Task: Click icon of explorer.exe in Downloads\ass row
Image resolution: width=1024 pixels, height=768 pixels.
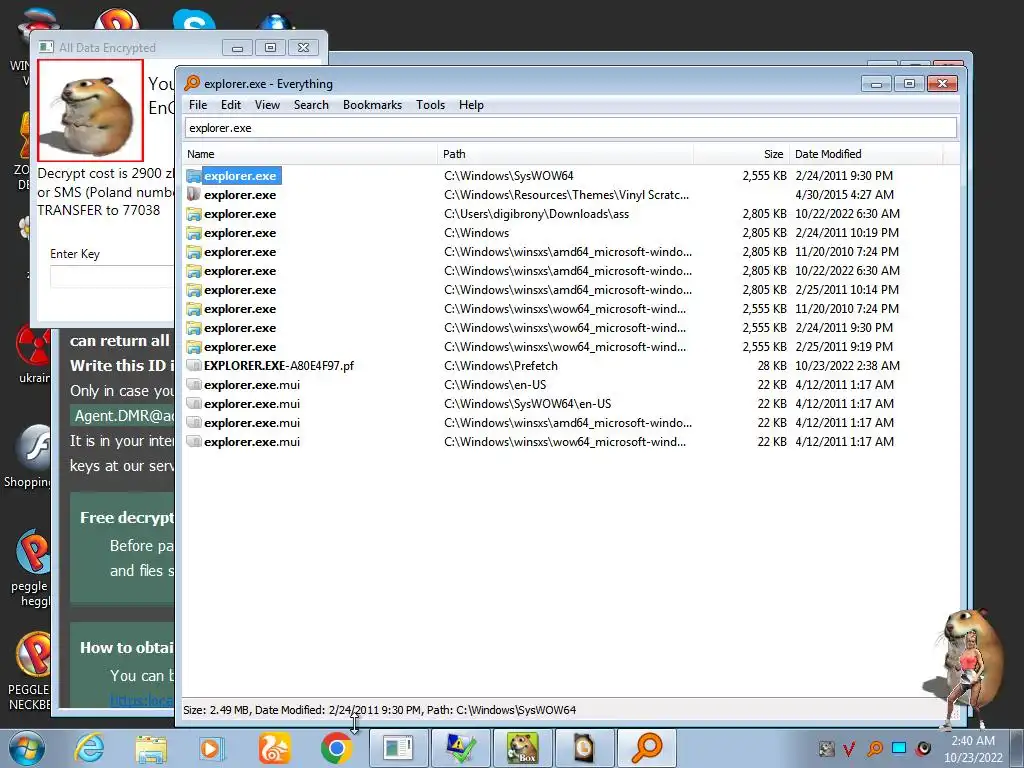Action: tap(193, 214)
